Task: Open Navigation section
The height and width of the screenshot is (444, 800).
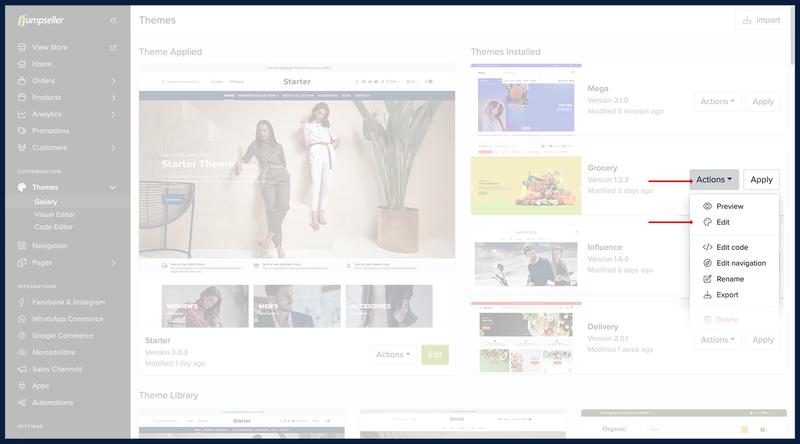Action: [x=49, y=245]
